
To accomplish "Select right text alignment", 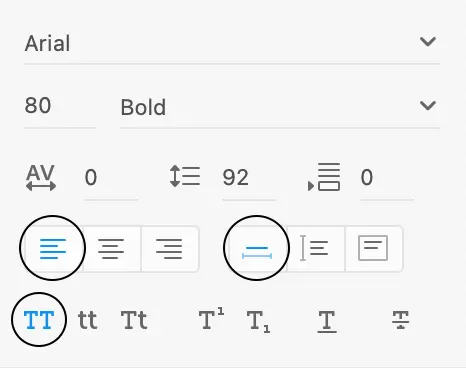I will 169,249.
